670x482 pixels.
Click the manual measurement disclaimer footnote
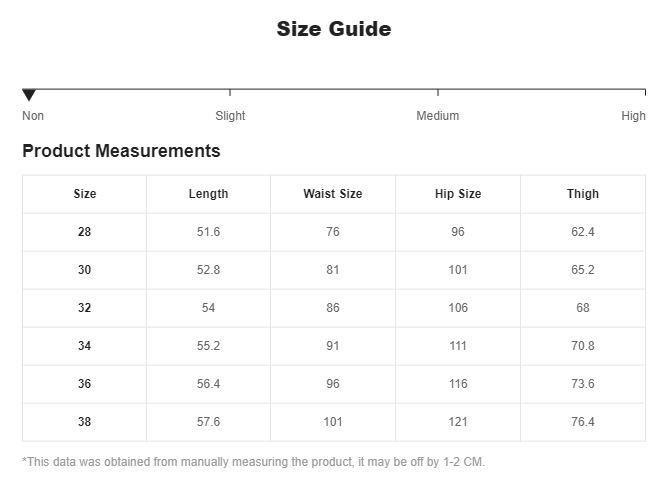tap(253, 462)
